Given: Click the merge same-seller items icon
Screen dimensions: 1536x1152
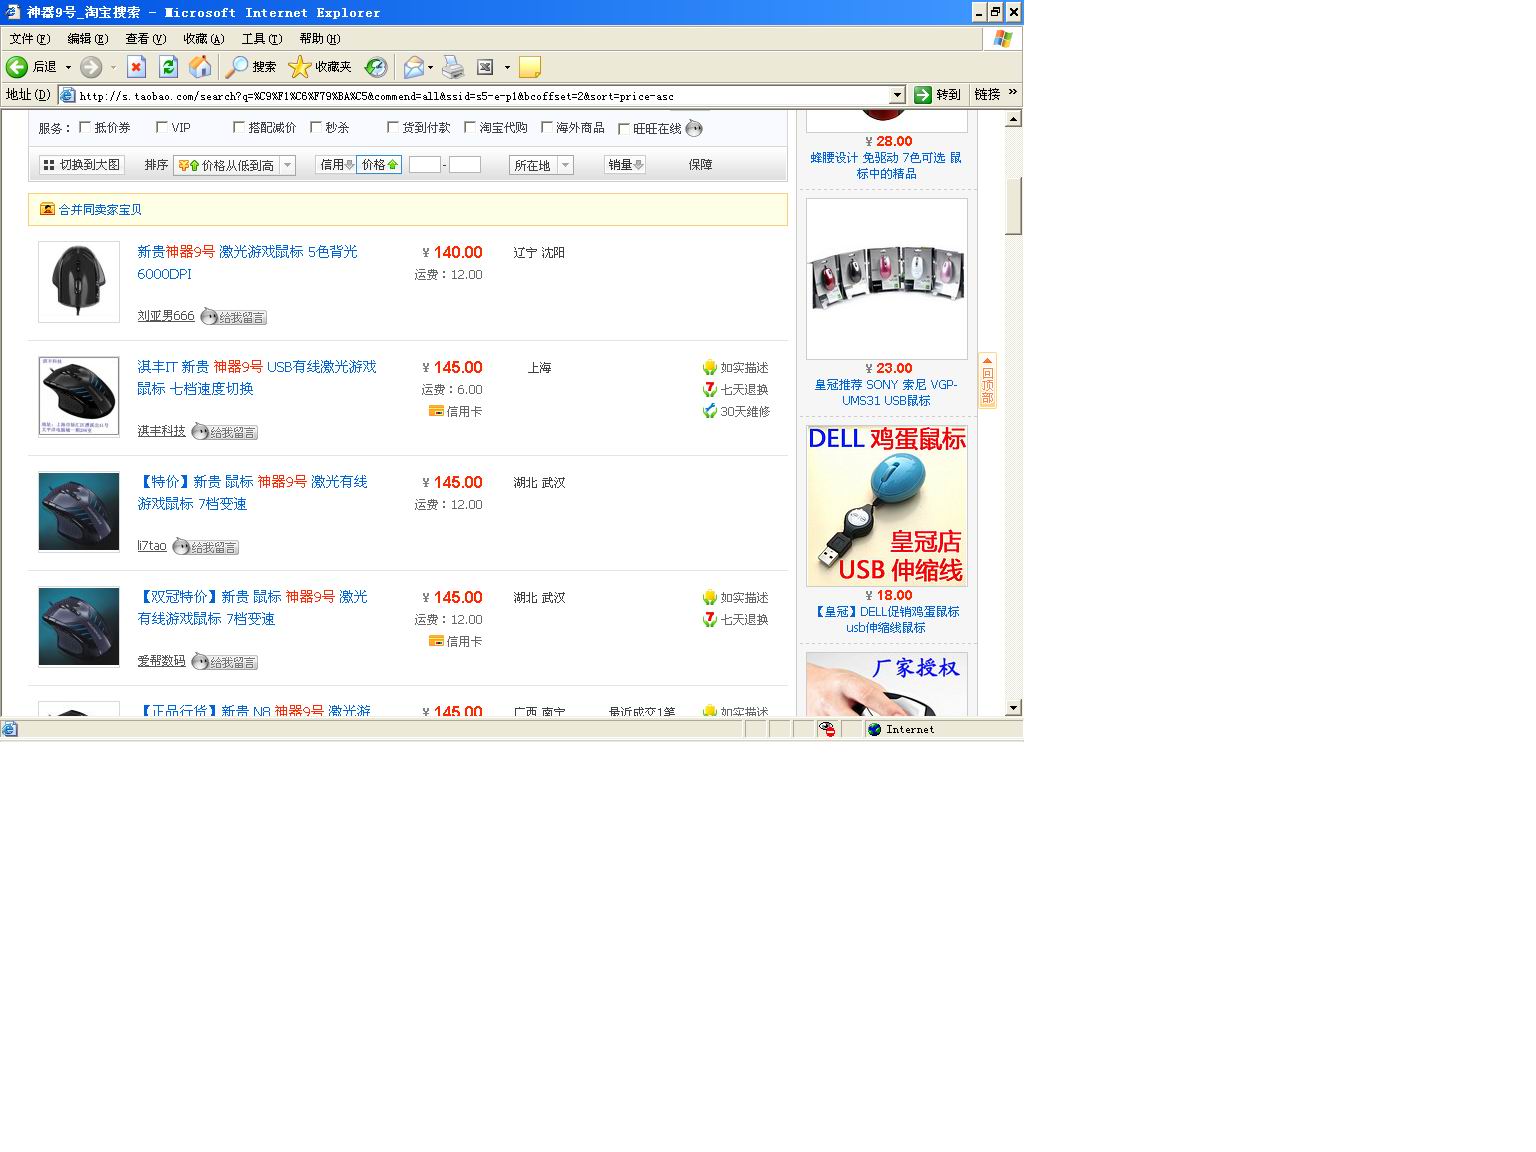Looking at the screenshot, I should (x=47, y=209).
